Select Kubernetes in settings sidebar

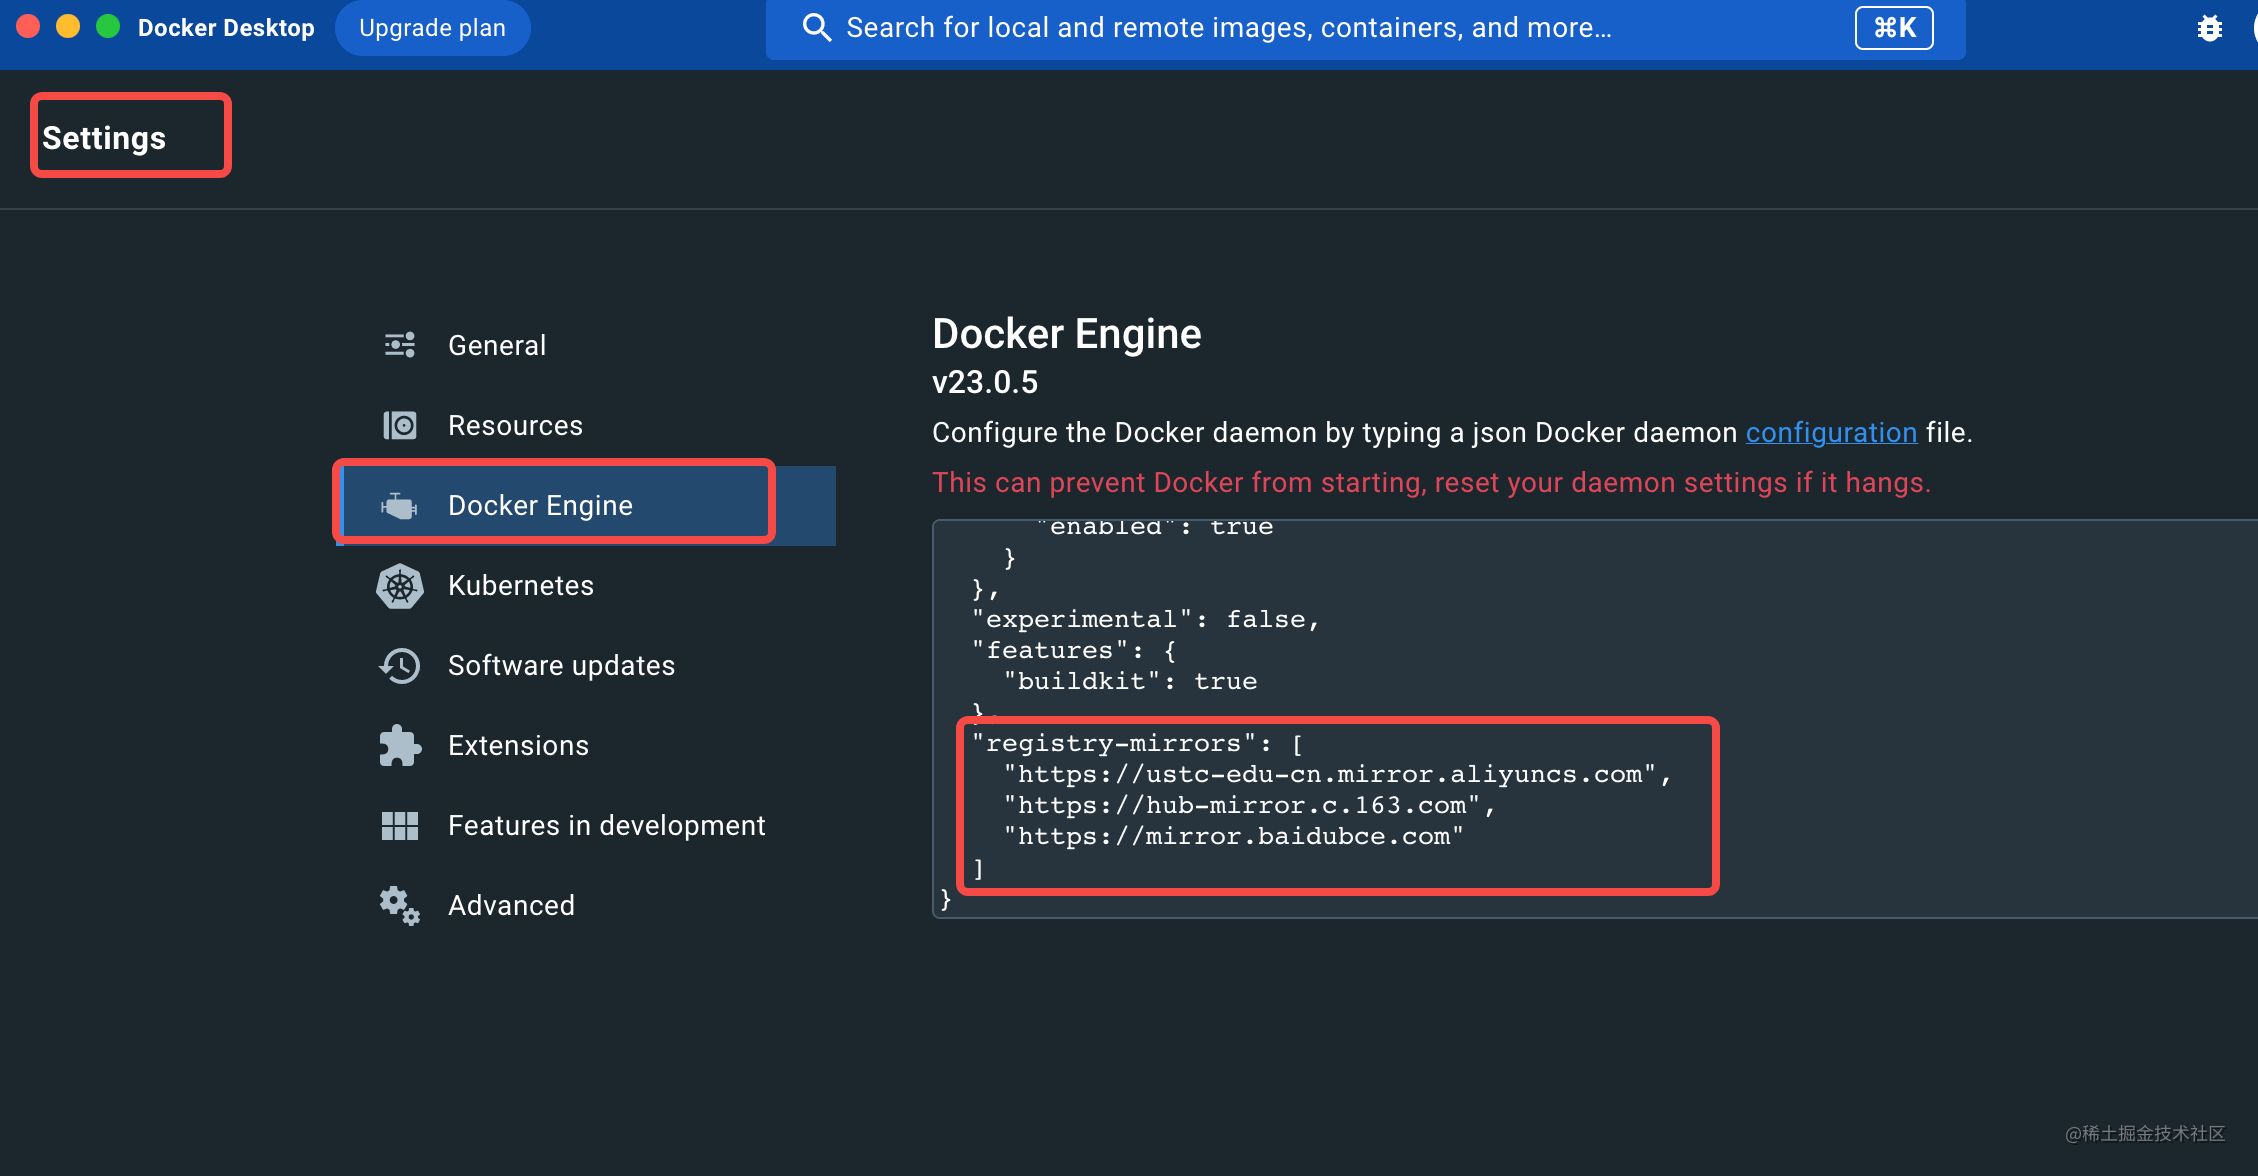tap(520, 585)
